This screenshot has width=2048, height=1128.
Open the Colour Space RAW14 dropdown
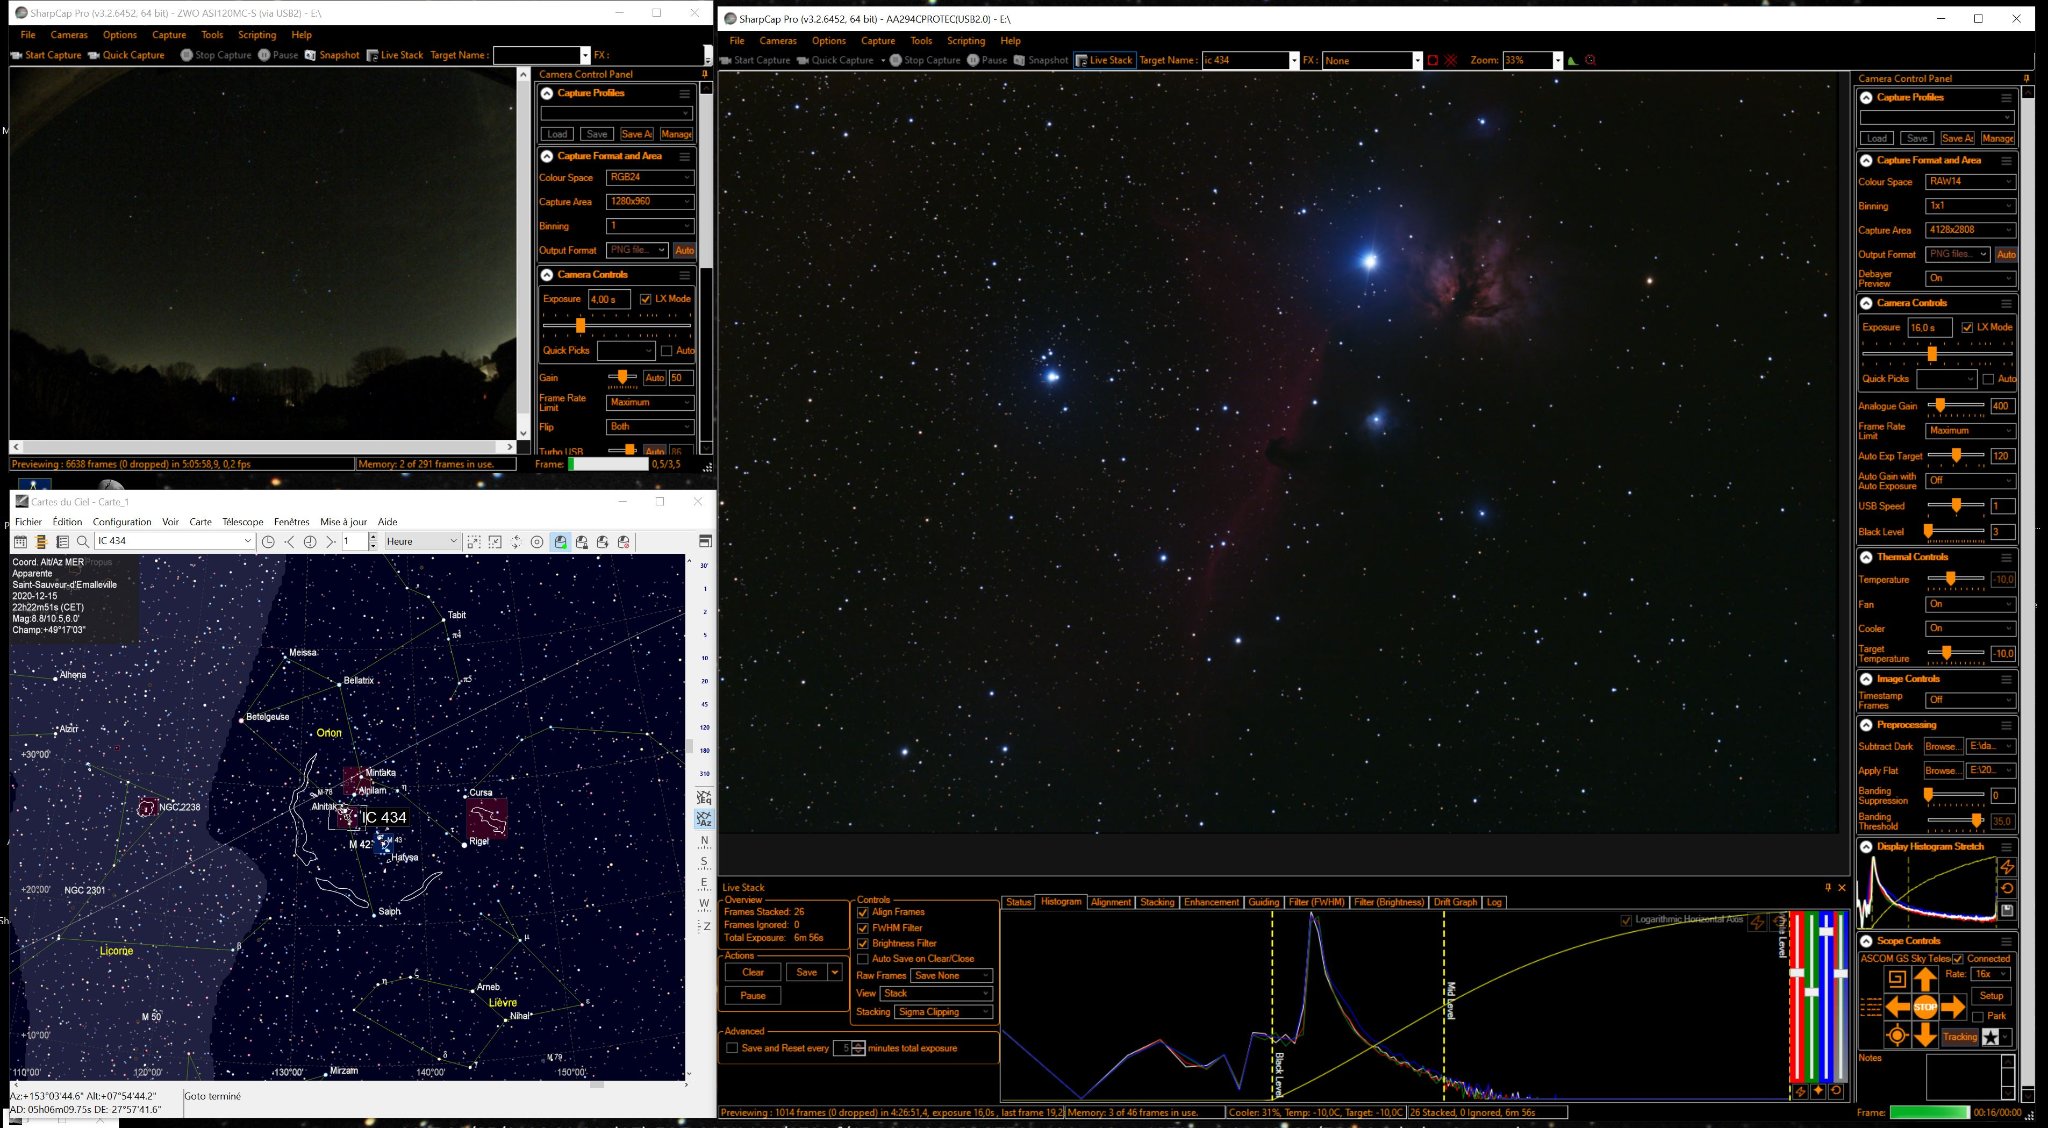pyautogui.click(x=1970, y=181)
